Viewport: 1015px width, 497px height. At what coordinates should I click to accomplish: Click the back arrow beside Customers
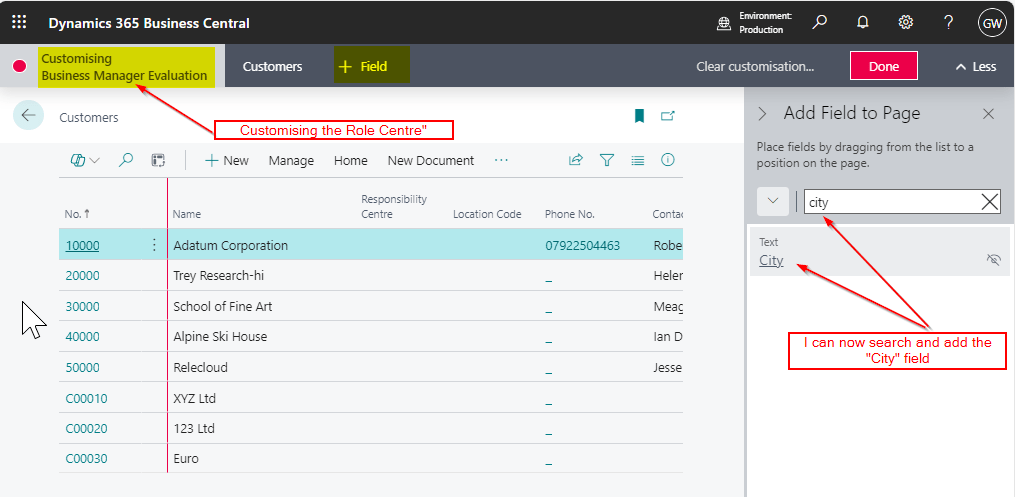(28, 116)
